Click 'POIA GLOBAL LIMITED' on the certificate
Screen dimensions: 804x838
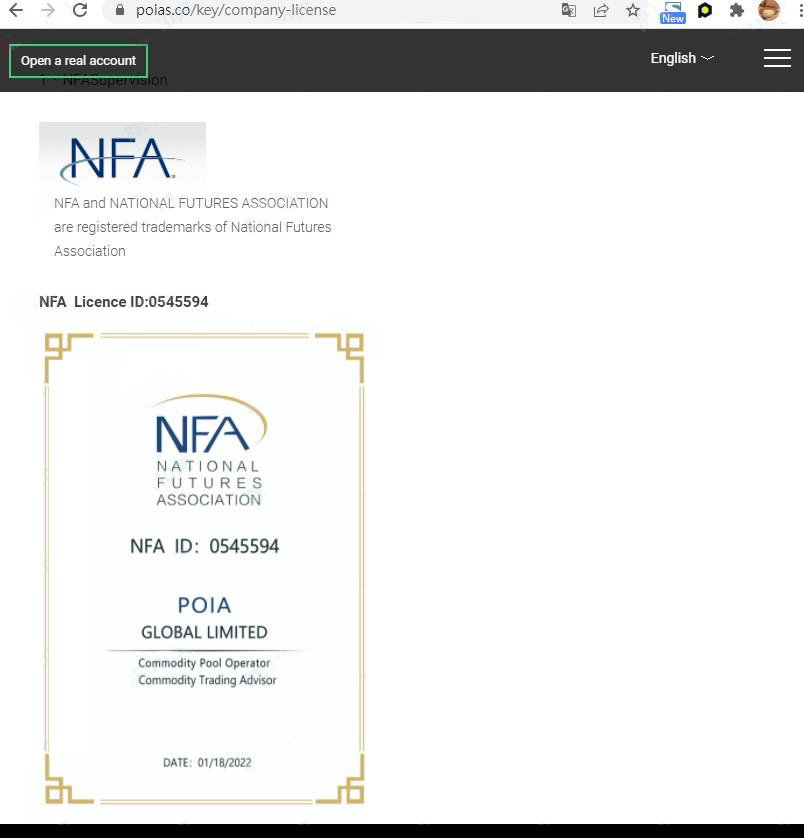pyautogui.click(x=204, y=618)
